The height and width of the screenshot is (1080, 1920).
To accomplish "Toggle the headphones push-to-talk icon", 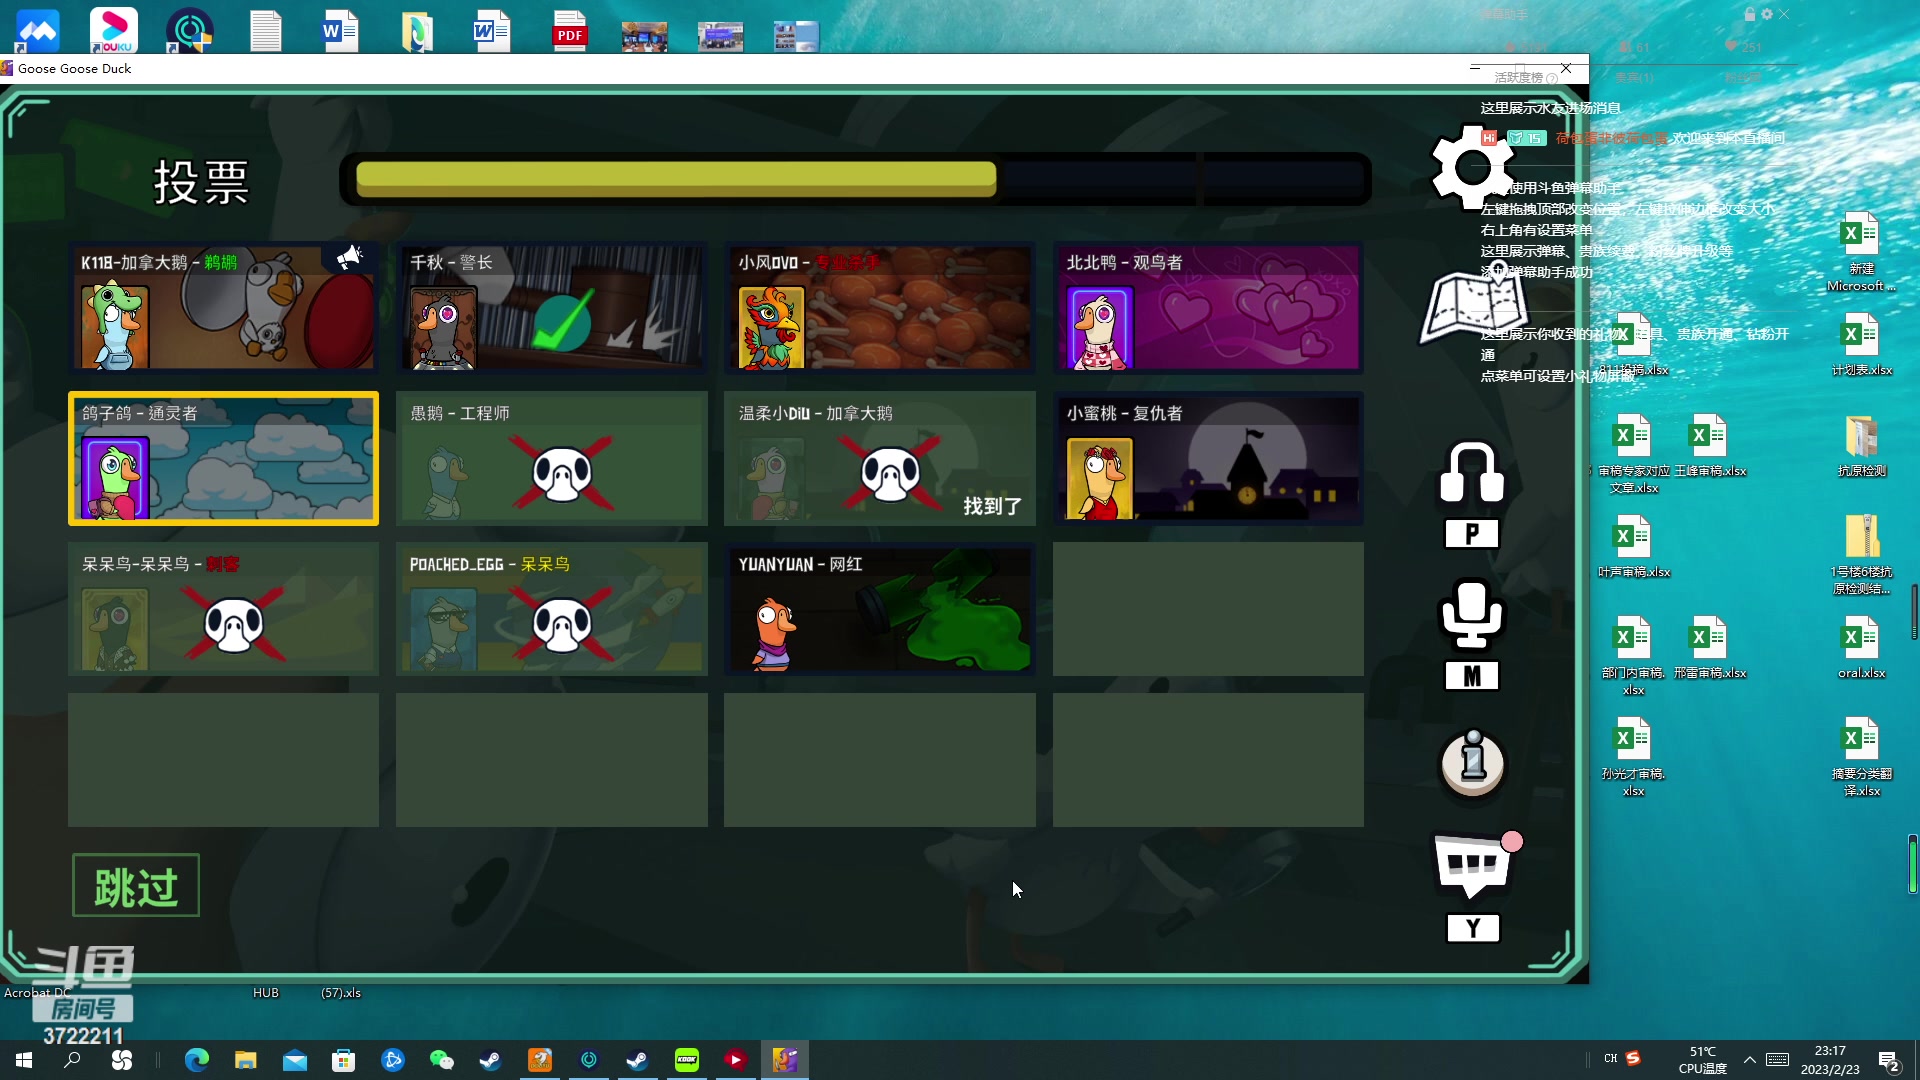I will (1472, 472).
